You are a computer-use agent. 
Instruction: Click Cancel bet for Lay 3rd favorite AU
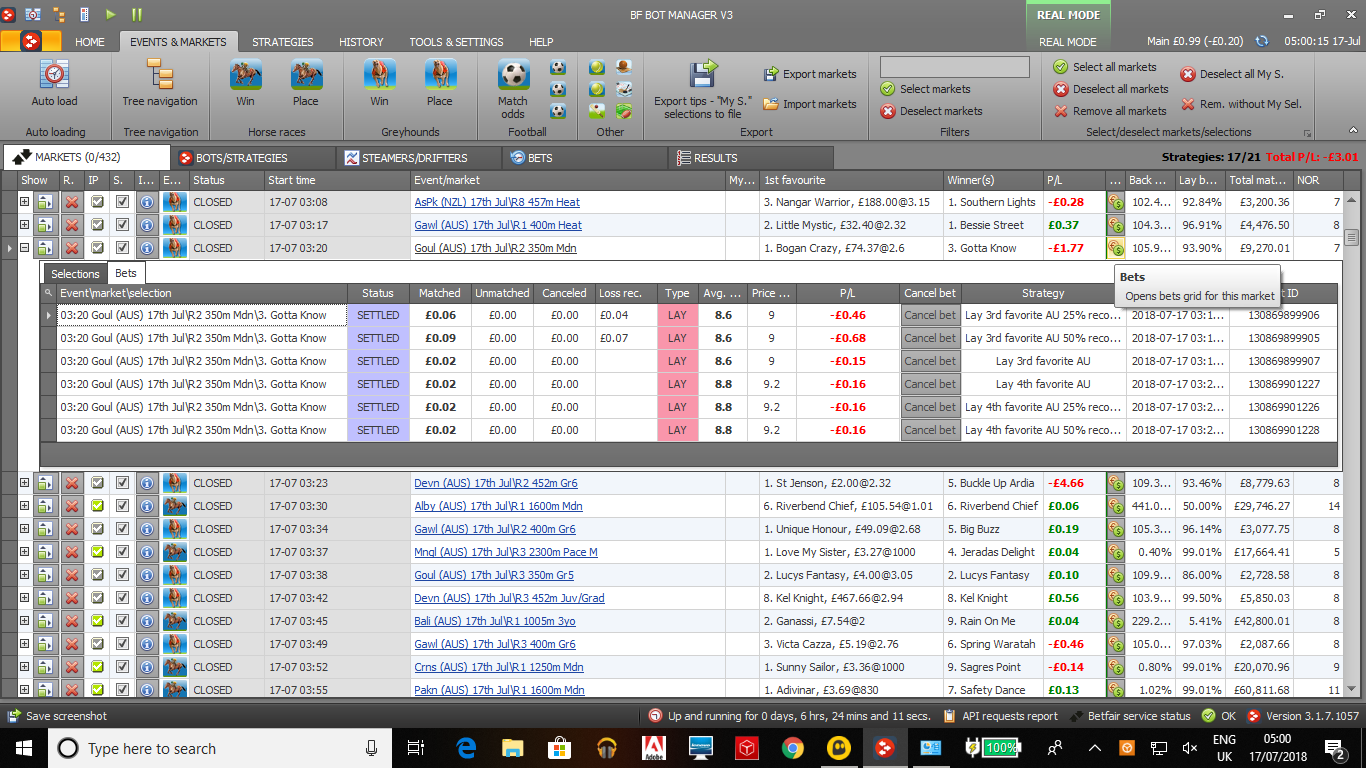[930, 361]
